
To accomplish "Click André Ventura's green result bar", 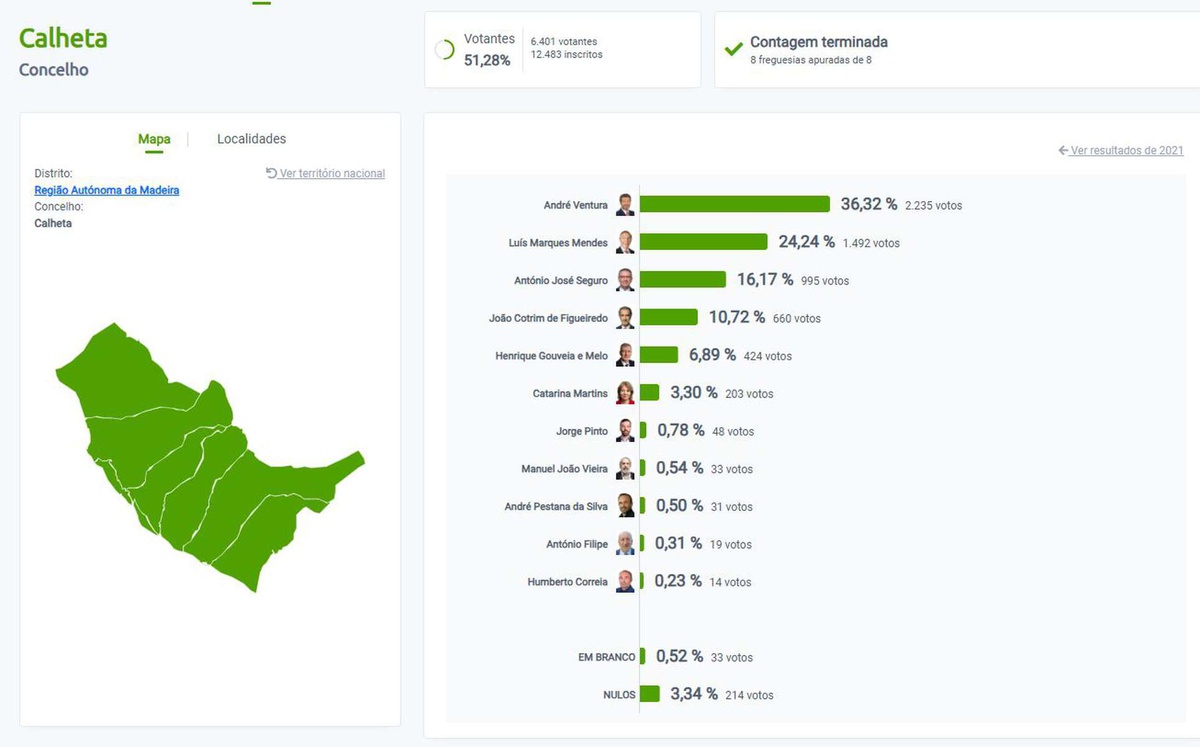I will (x=734, y=204).
